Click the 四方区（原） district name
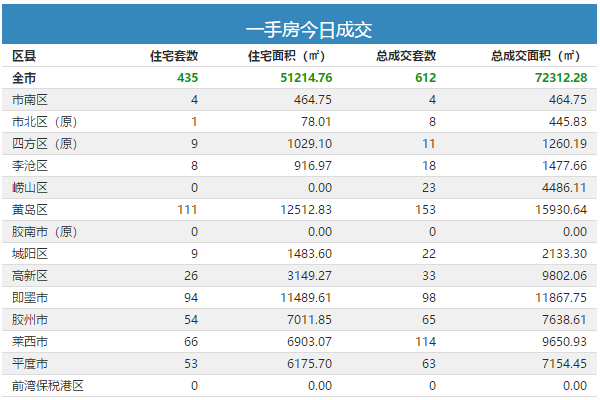This screenshot has height=400, width=600. 45,144
